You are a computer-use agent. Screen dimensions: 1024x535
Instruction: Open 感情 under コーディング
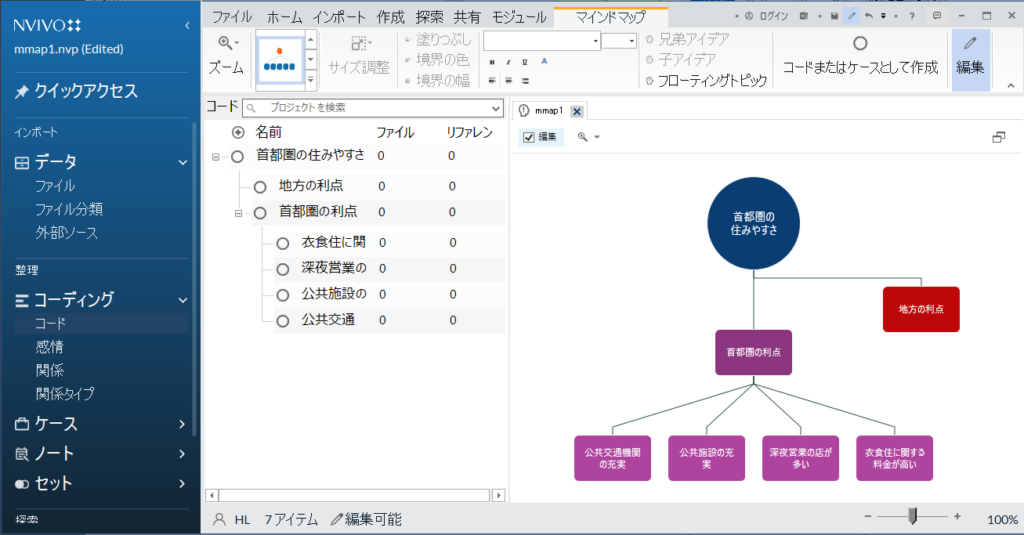click(x=50, y=347)
